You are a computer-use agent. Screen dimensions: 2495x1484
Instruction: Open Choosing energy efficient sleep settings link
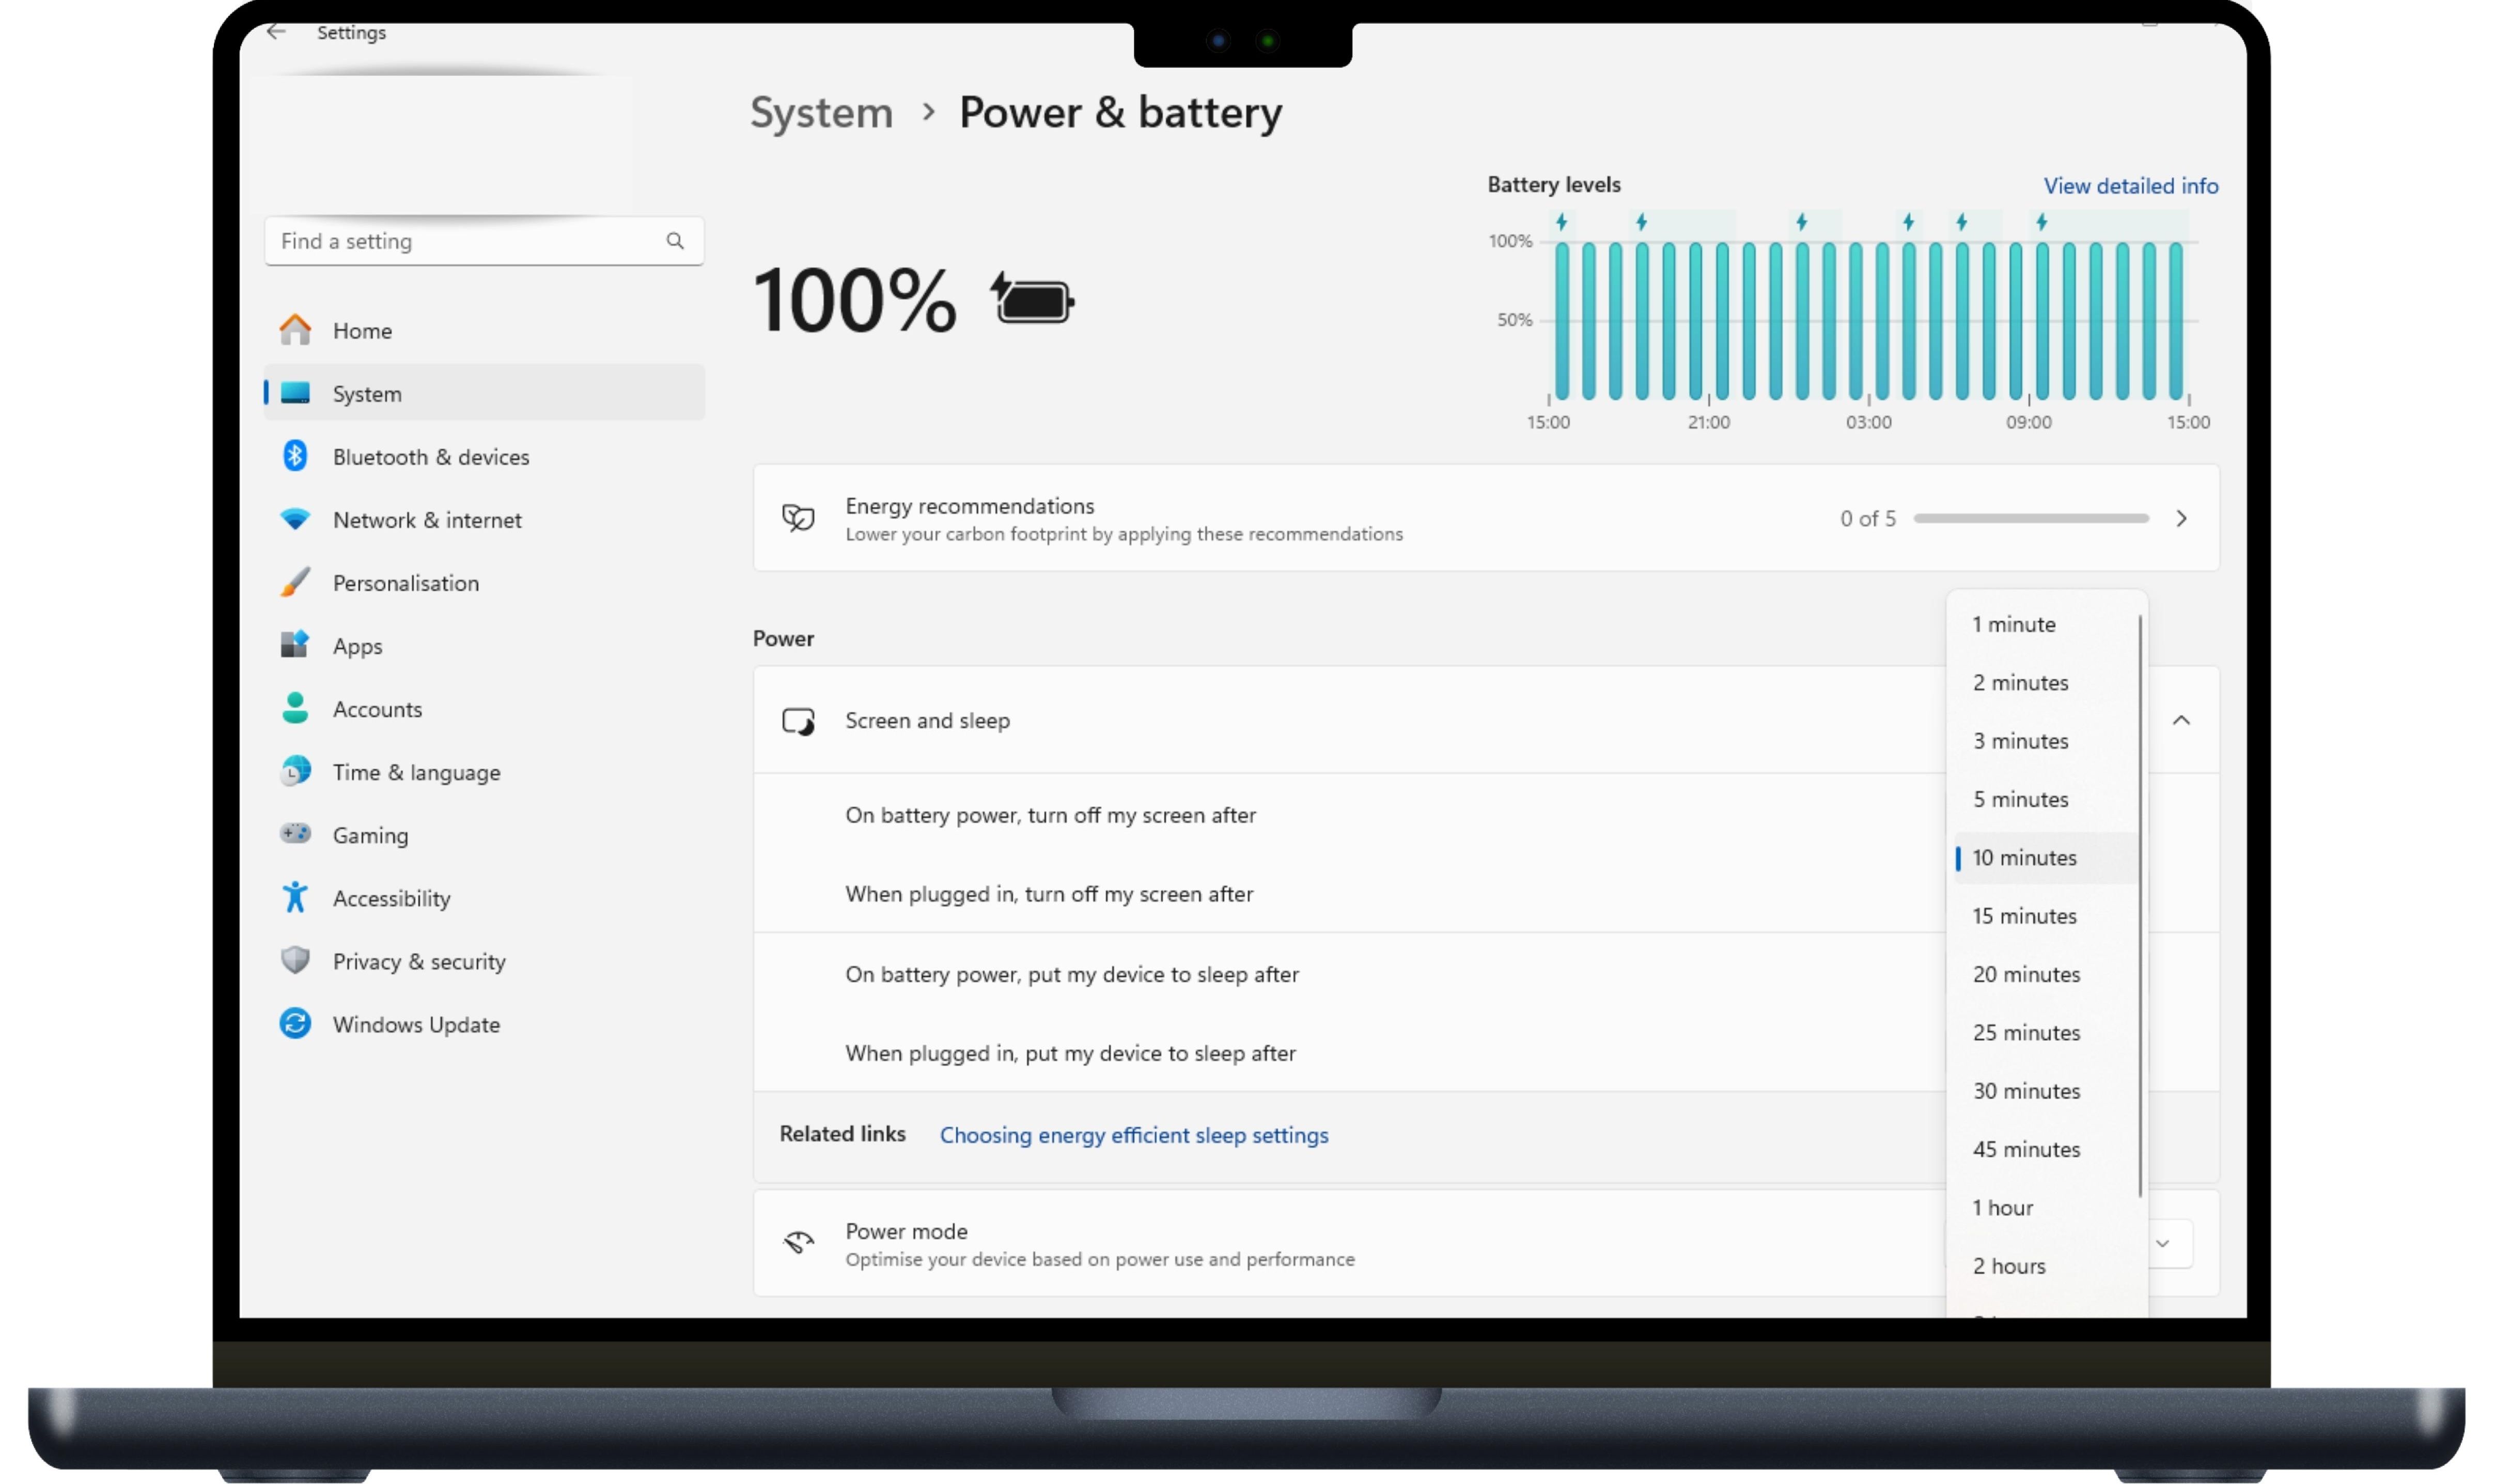coord(1134,1135)
